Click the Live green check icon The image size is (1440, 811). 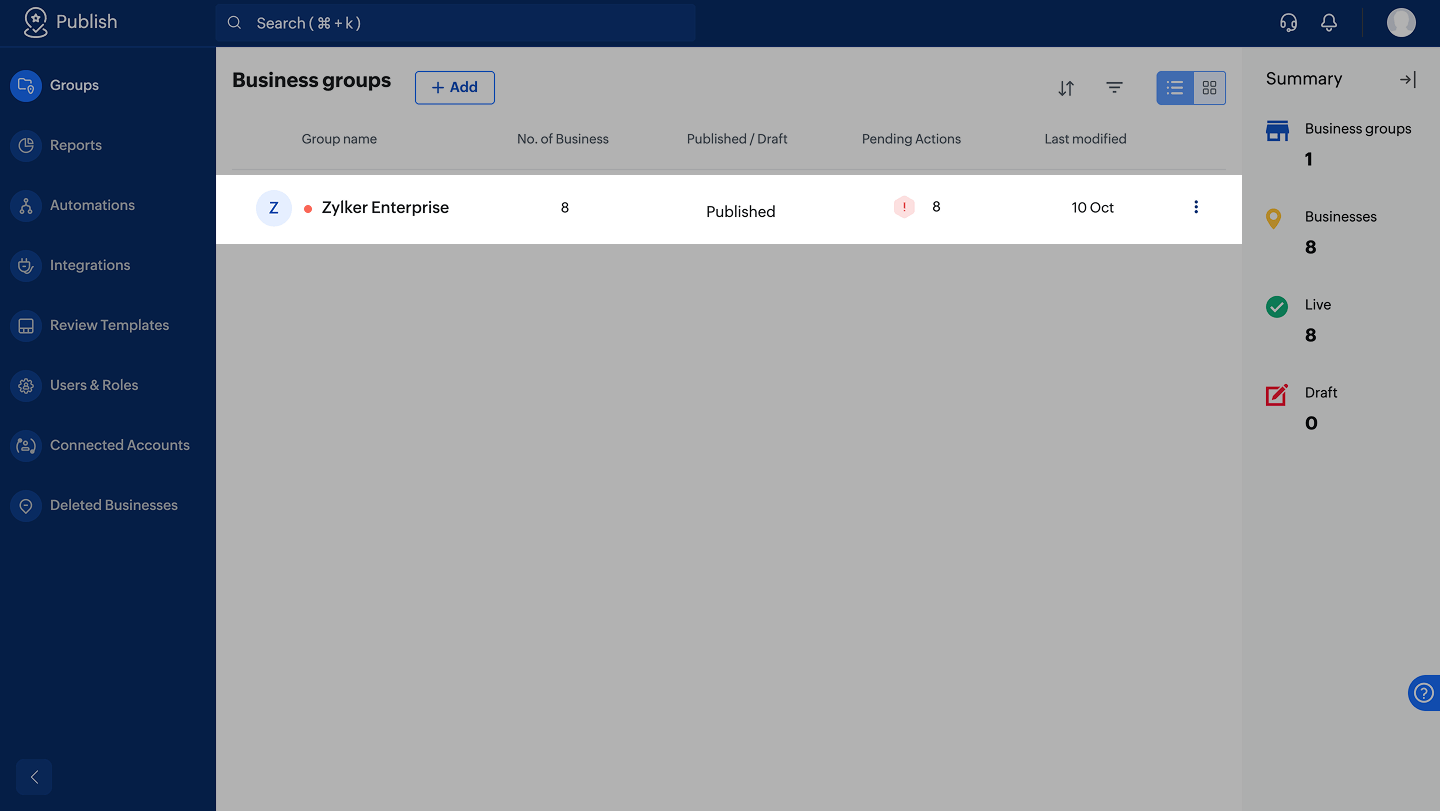click(x=1277, y=307)
